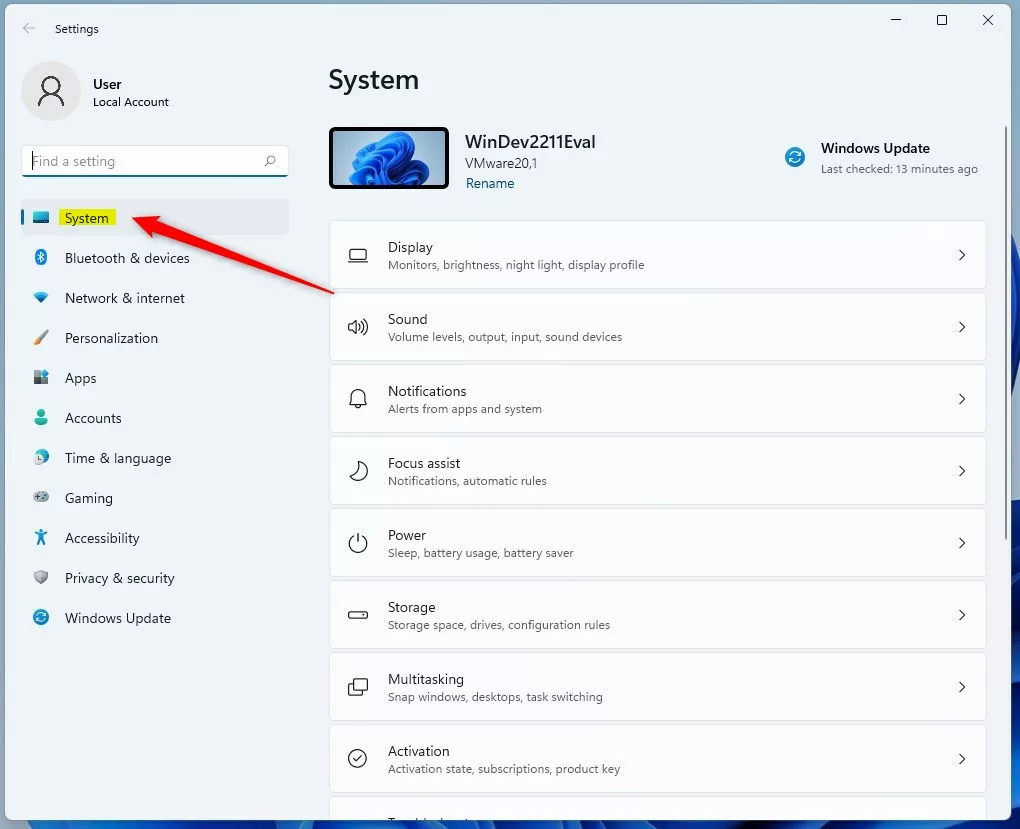Expand the Display settings chevron
Image resolution: width=1020 pixels, height=829 pixels.
coord(962,255)
